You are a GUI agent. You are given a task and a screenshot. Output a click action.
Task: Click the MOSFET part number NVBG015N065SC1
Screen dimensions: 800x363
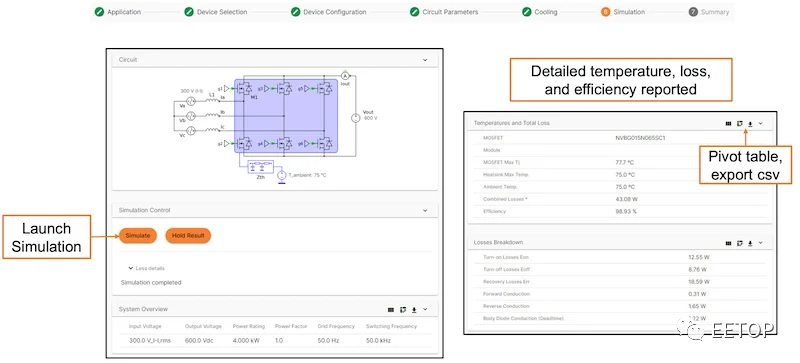pos(641,138)
